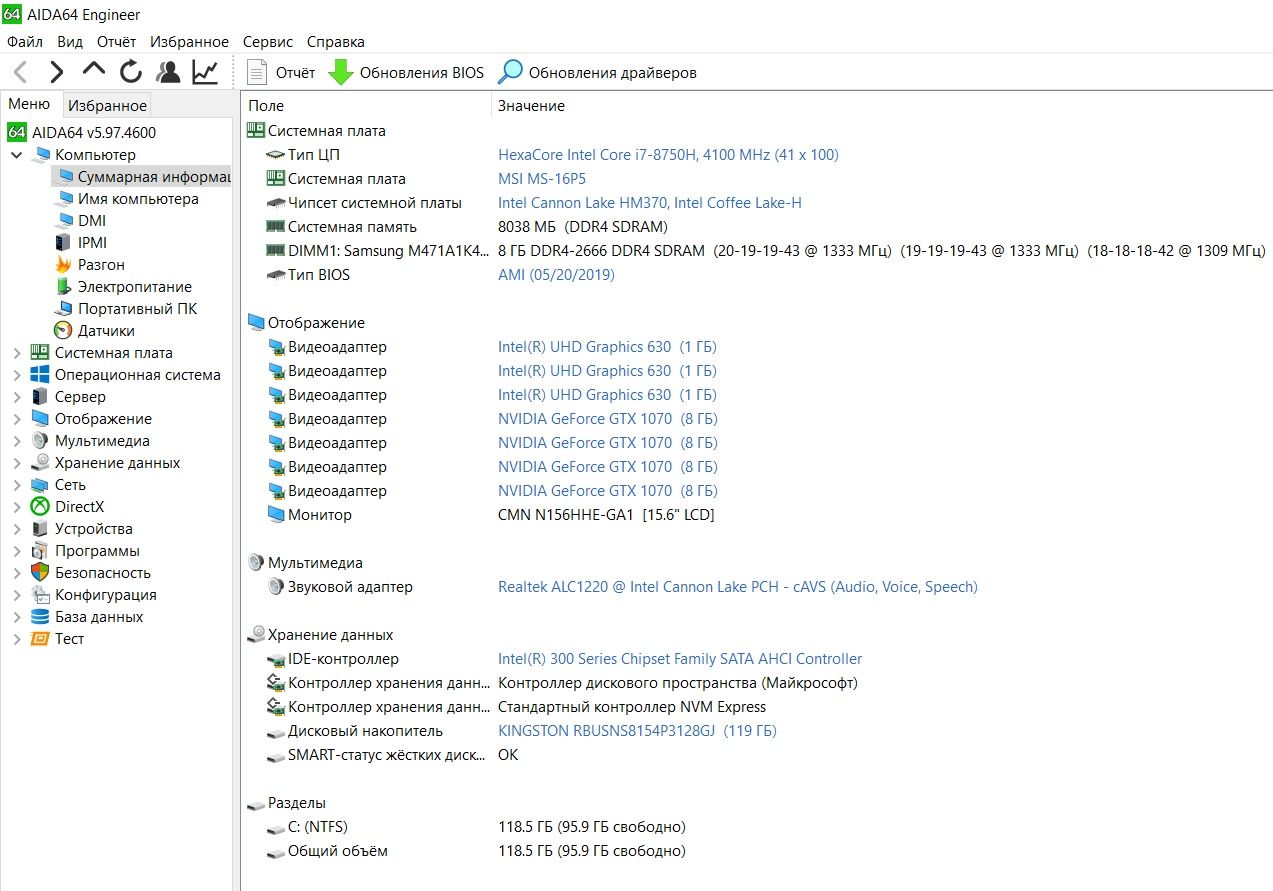This screenshot has height=891, width=1273.
Task: Open Realtek ALC1220 sound adapter link
Action: point(738,587)
